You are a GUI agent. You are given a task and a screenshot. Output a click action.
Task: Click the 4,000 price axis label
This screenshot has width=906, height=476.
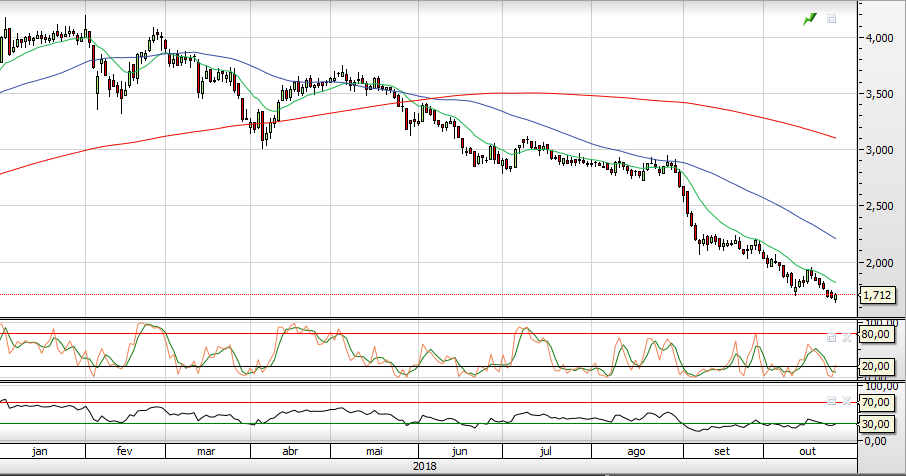[x=880, y=38]
